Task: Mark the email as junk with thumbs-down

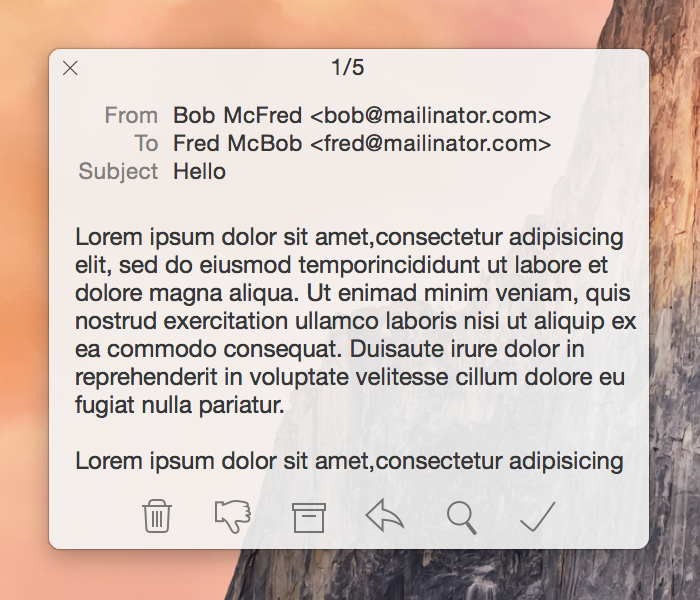Action: click(x=233, y=517)
